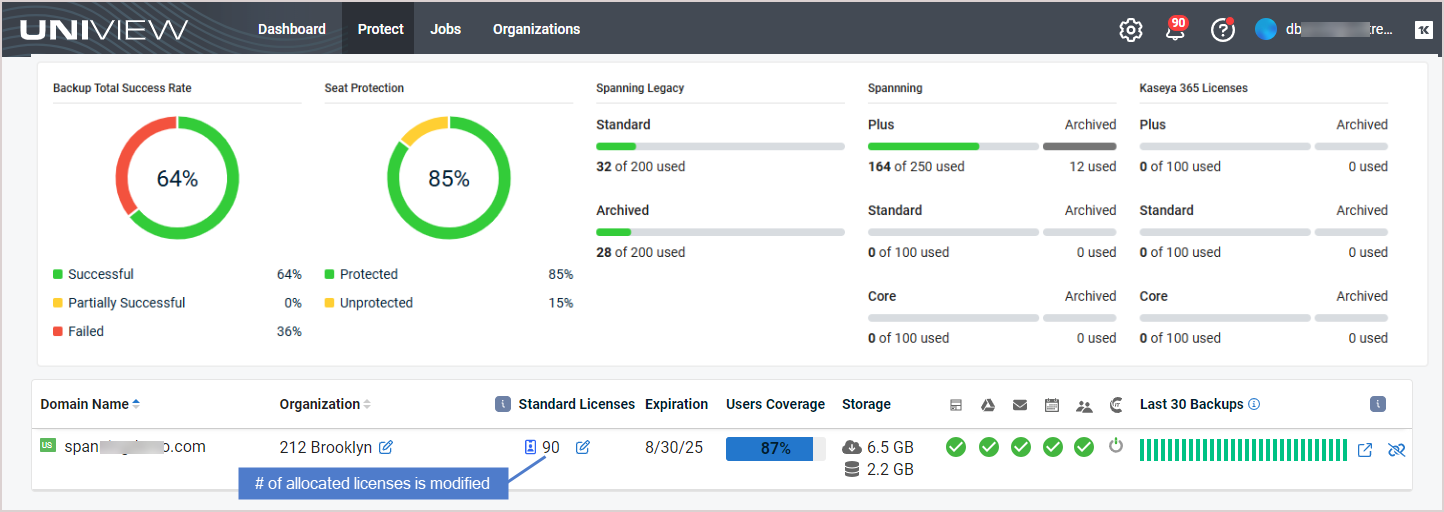Click the sites column header icon
The width and height of the screenshot is (1444, 512).
click(956, 405)
